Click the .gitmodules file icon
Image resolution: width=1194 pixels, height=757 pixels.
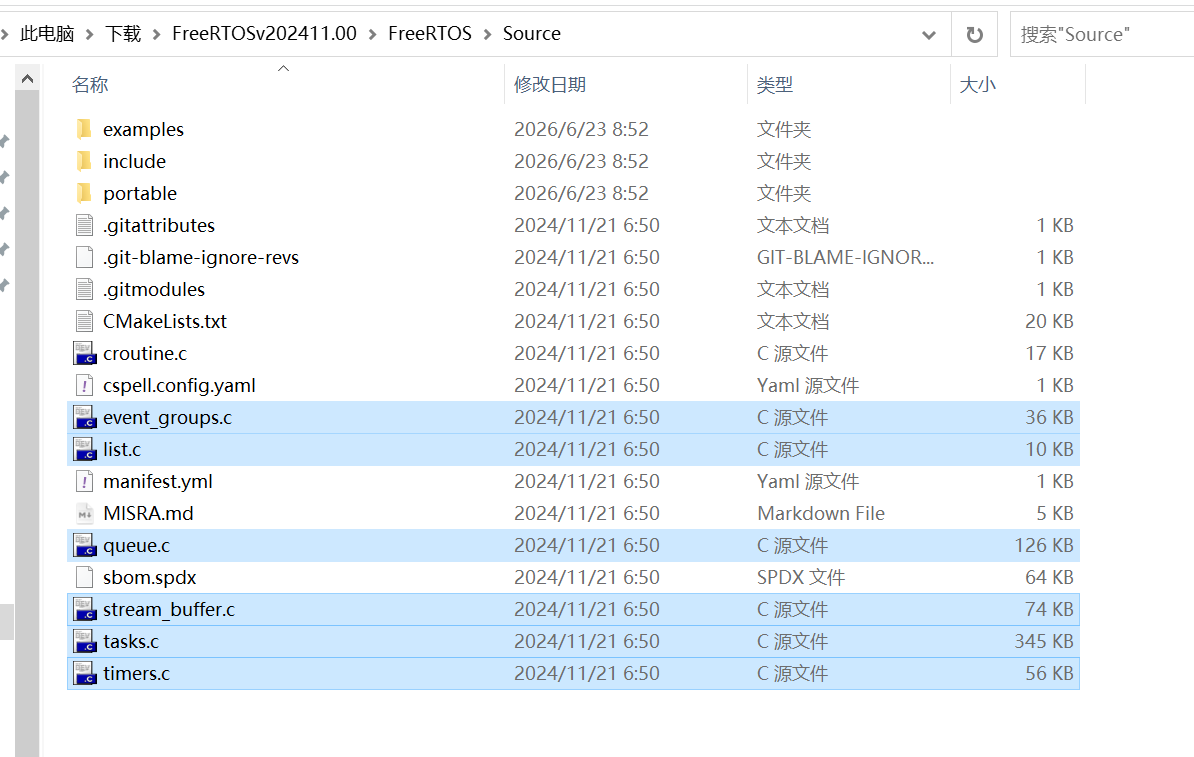tap(85, 289)
